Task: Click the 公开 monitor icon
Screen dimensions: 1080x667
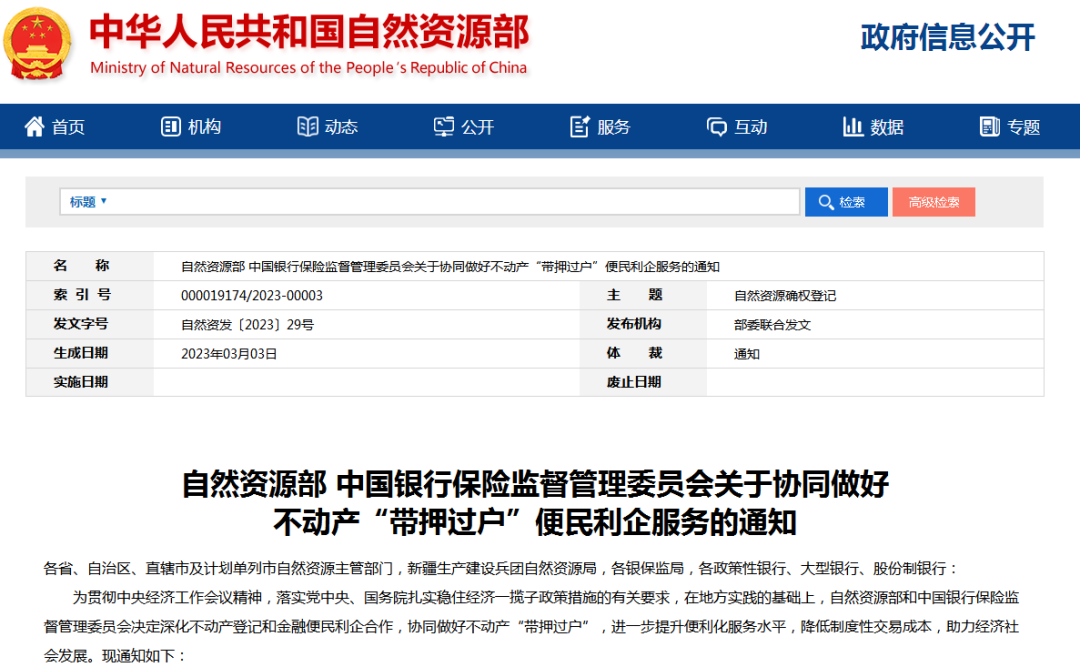Action: [444, 126]
